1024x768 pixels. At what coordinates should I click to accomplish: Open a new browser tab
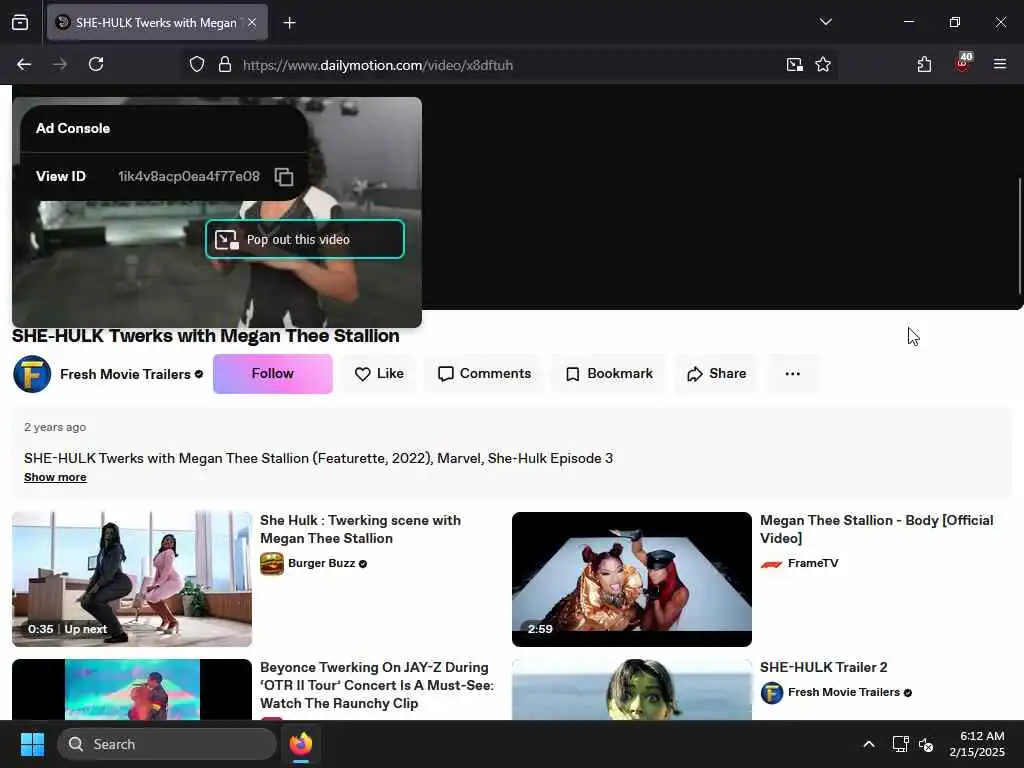coord(289,23)
